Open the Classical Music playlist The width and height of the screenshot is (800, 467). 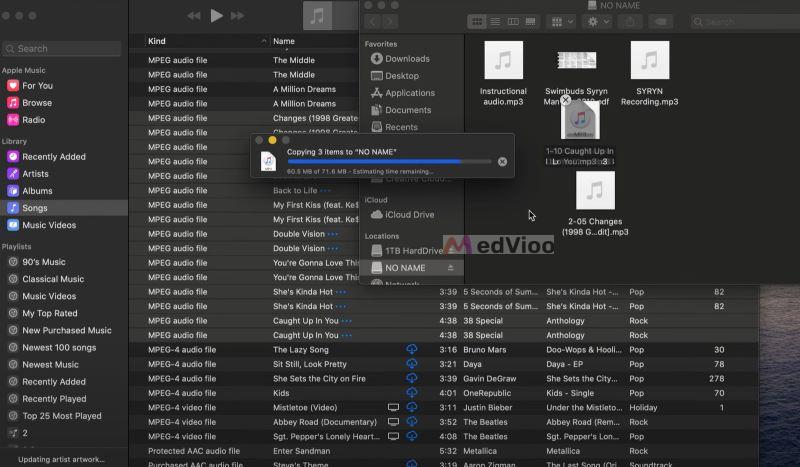coord(53,279)
